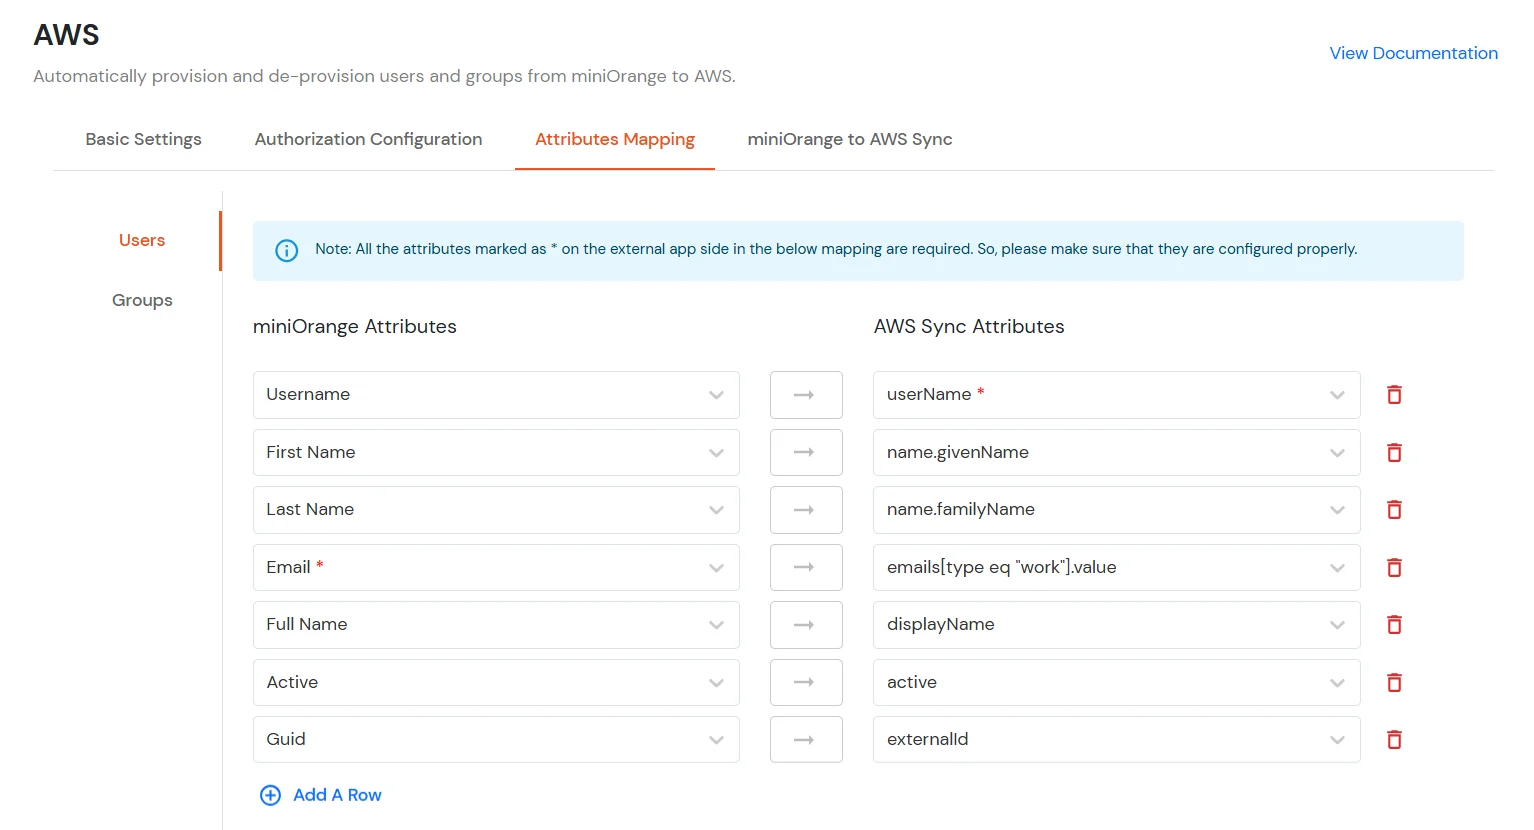Expand the Active attribute dropdown
This screenshot has height=830, width=1534.
716,682
